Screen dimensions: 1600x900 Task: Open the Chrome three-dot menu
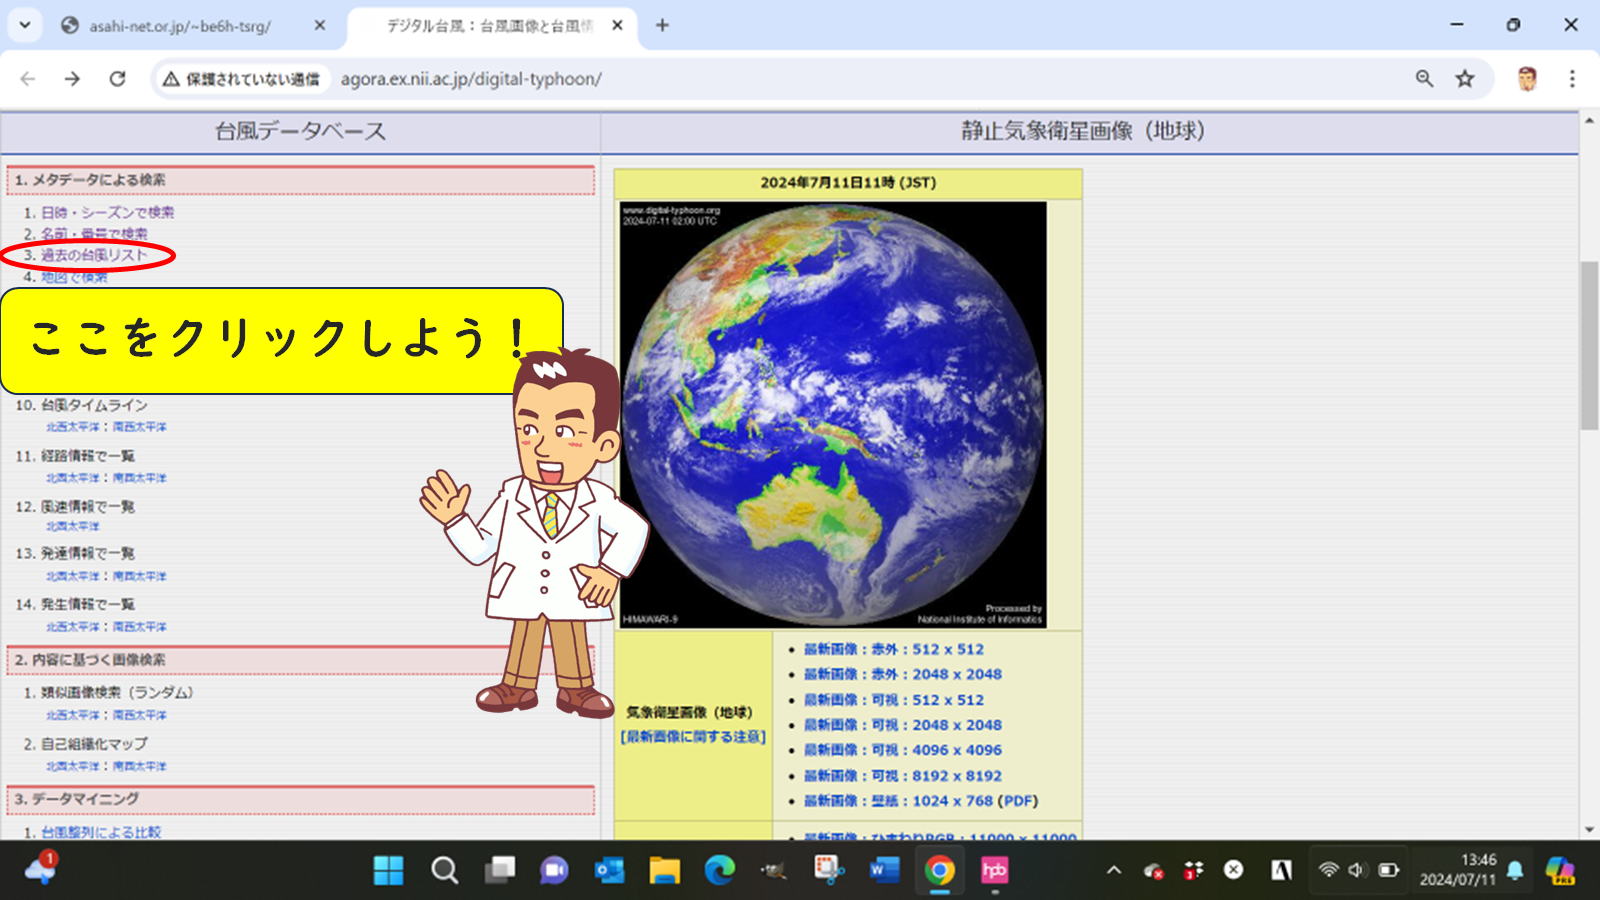[x=1572, y=79]
